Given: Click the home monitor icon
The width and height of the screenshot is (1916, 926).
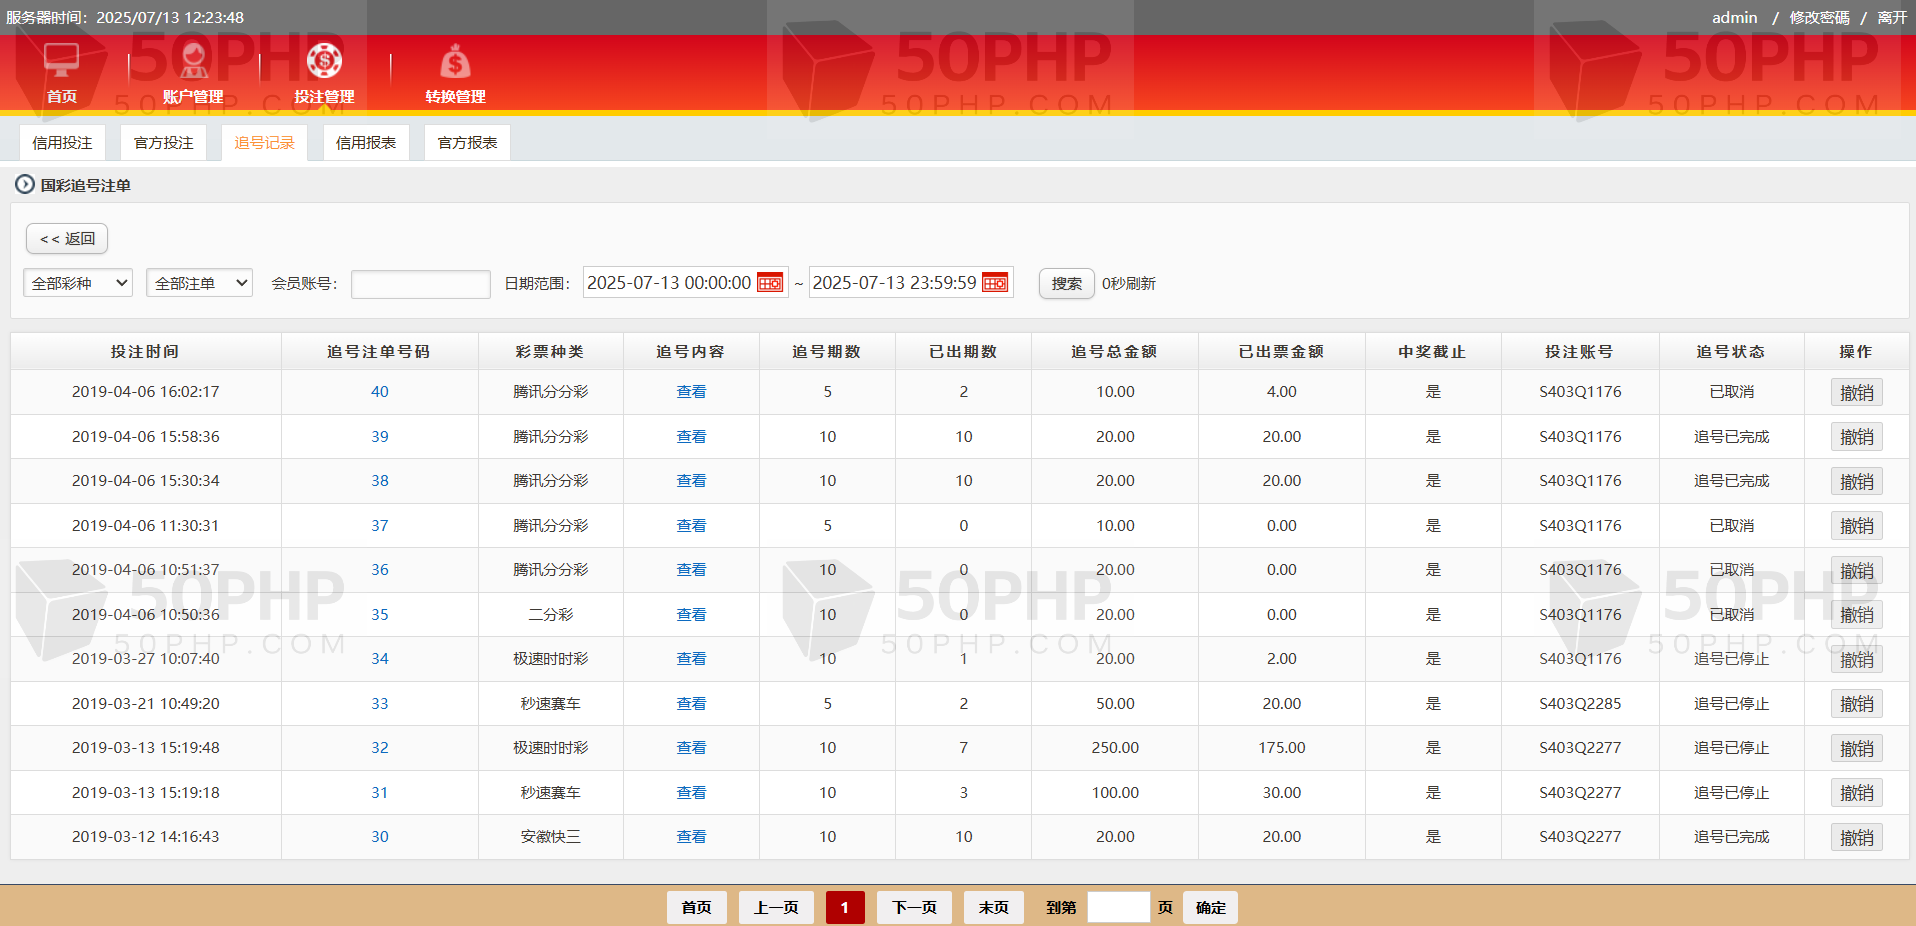Looking at the screenshot, I should [x=61, y=61].
